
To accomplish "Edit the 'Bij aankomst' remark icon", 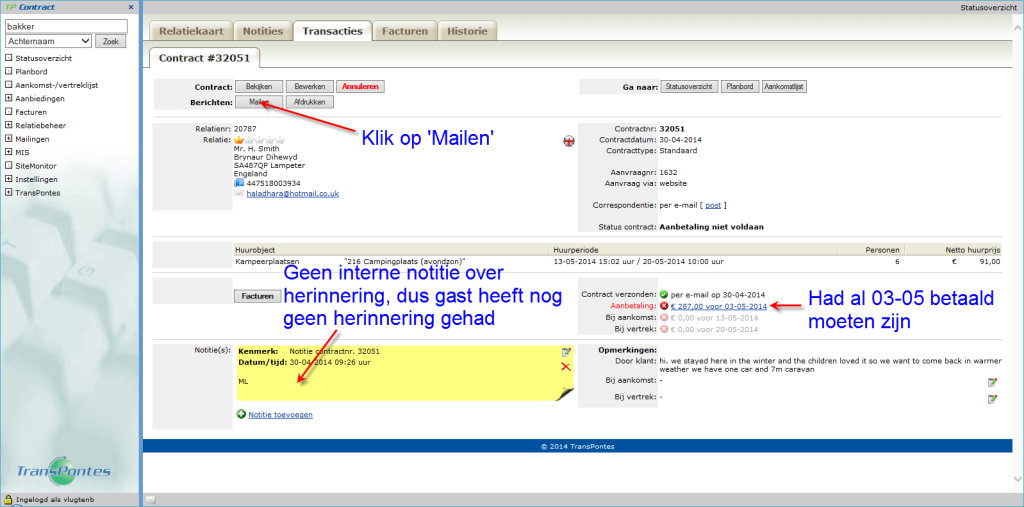I will tap(992, 382).
